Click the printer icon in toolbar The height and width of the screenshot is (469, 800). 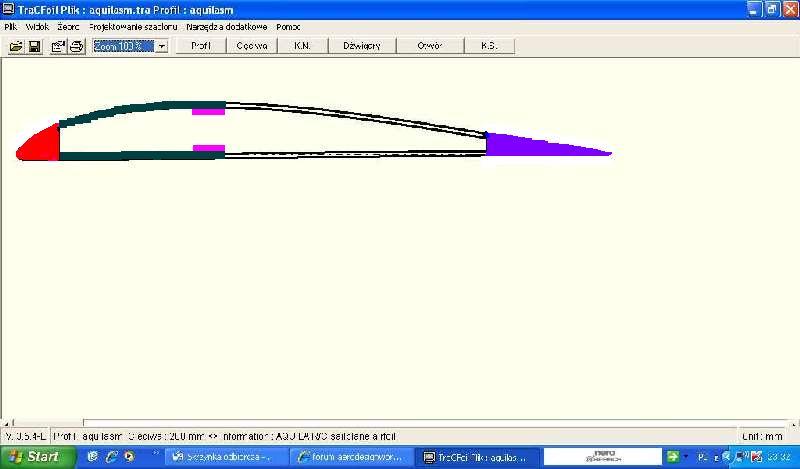point(76,46)
